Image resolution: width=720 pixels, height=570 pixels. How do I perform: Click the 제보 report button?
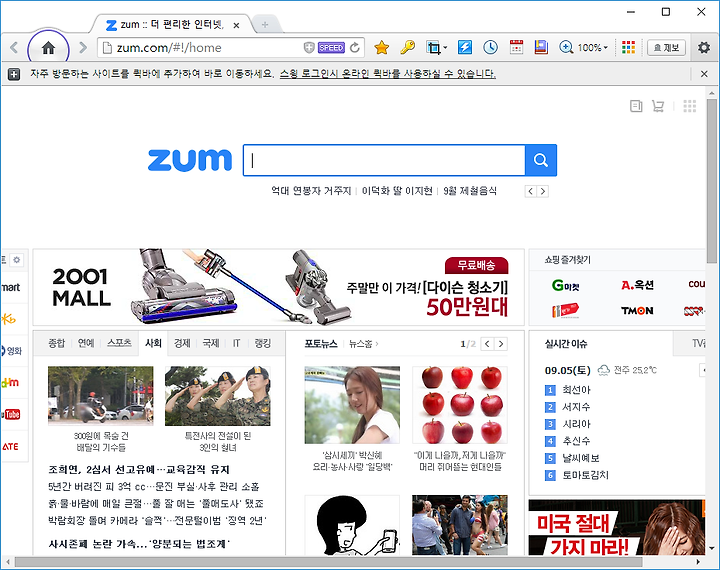[666, 48]
